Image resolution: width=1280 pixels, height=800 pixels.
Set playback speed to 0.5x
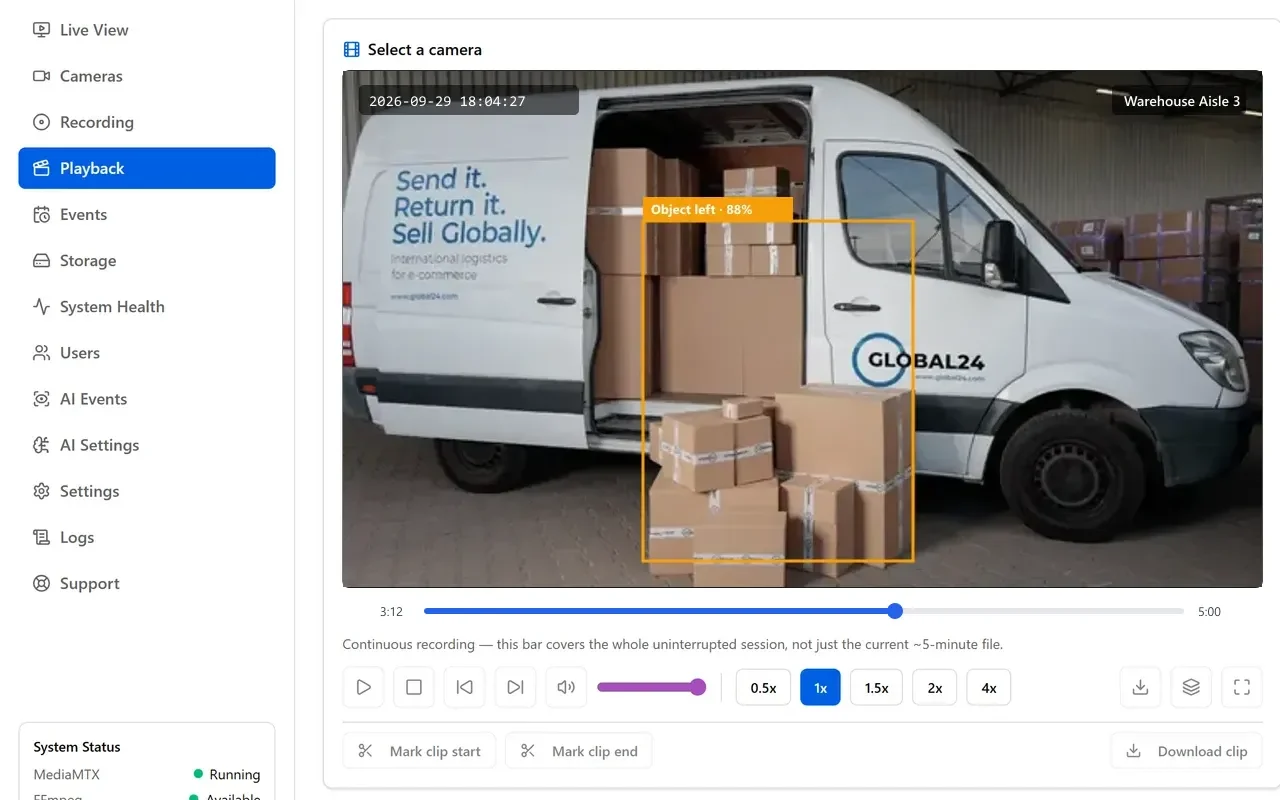(763, 687)
